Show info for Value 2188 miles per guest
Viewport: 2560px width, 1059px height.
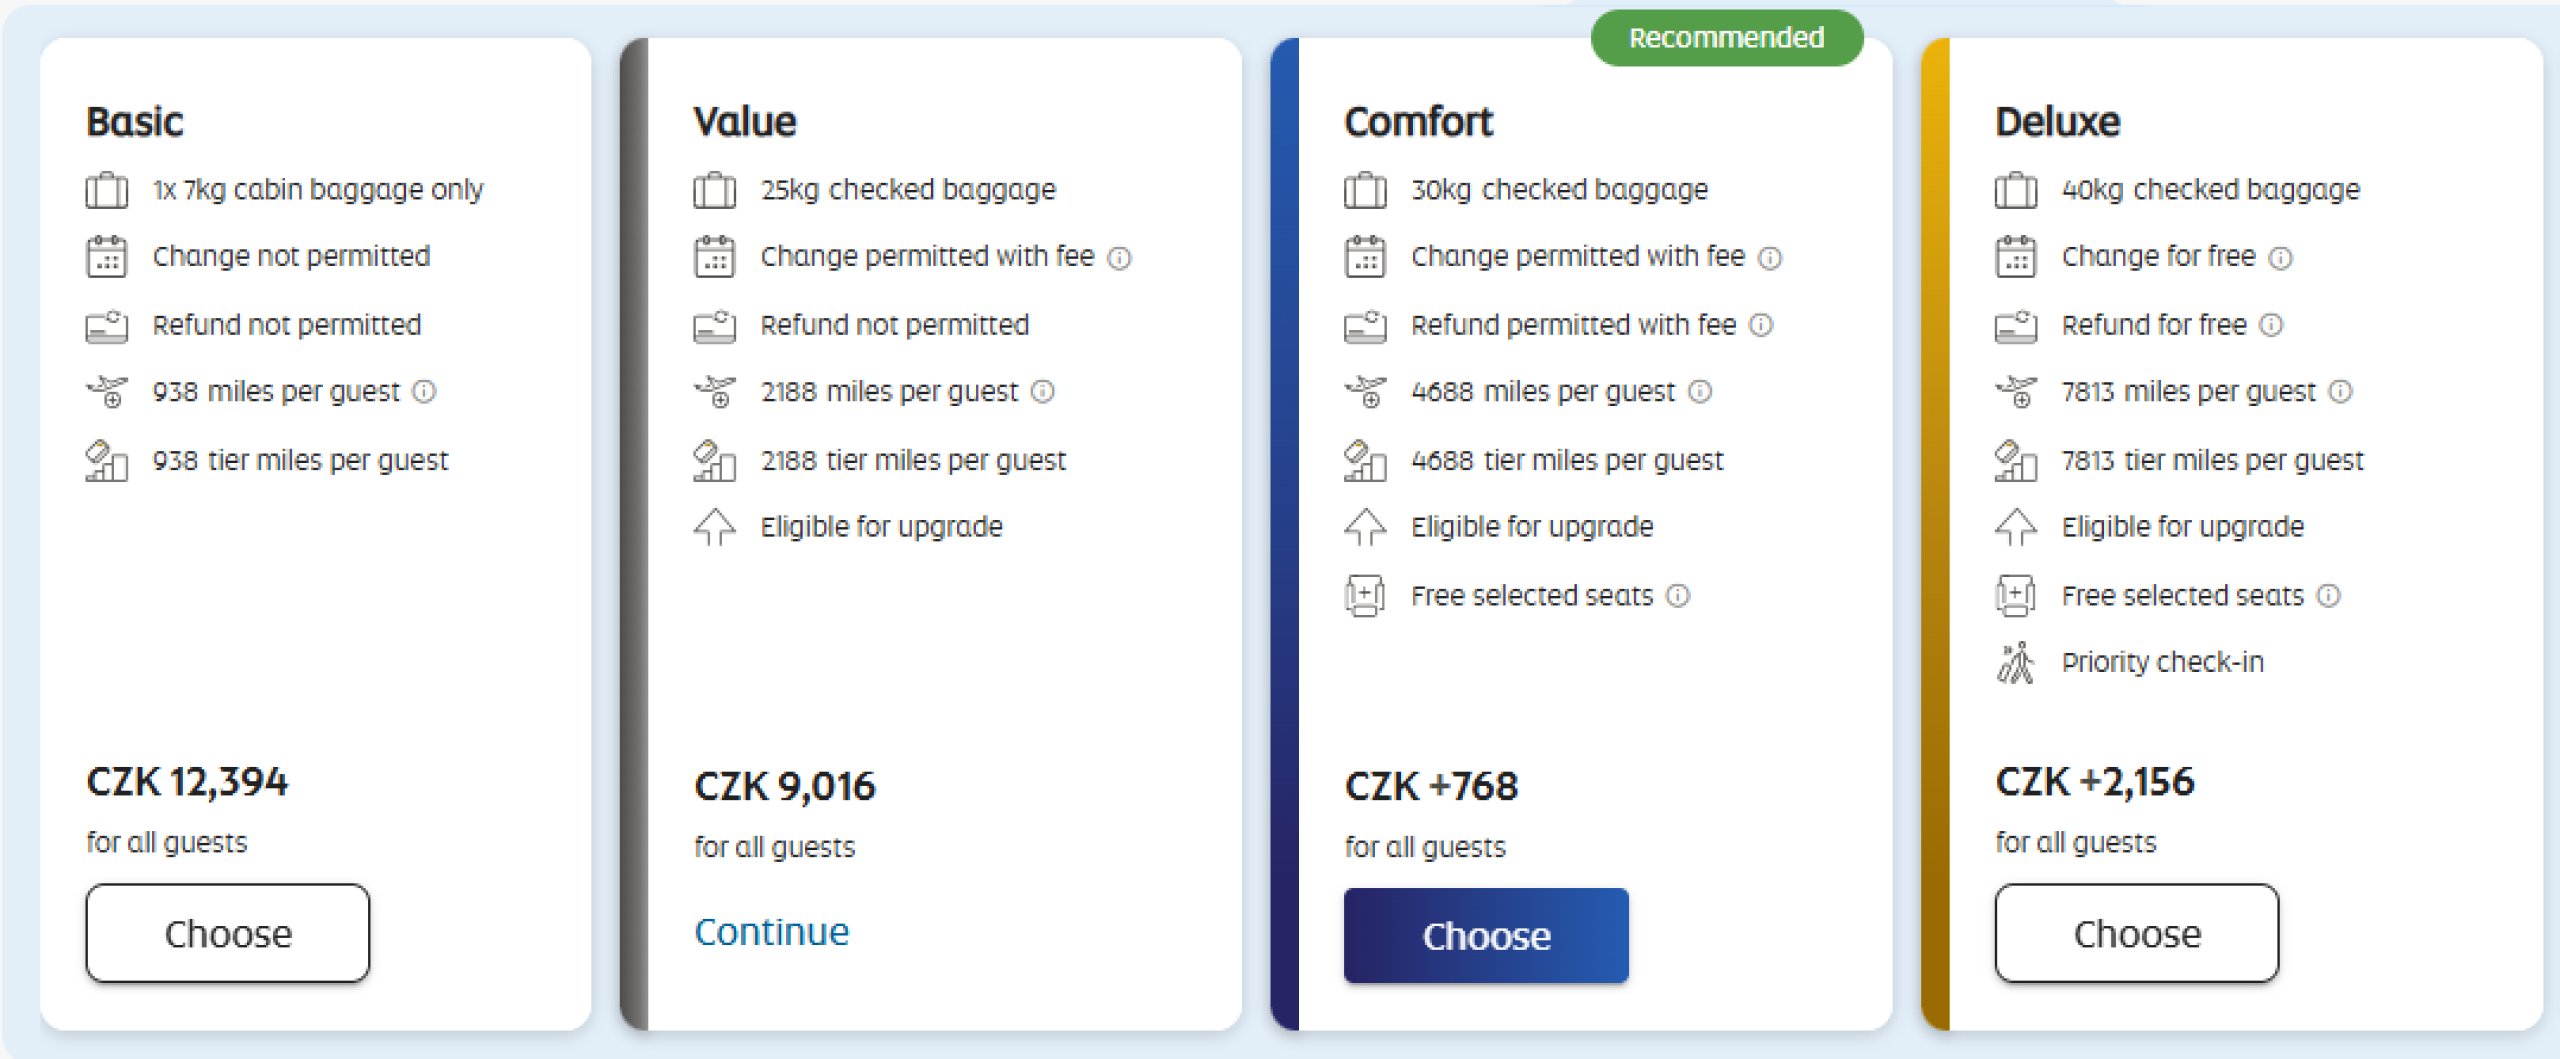(x=1043, y=391)
